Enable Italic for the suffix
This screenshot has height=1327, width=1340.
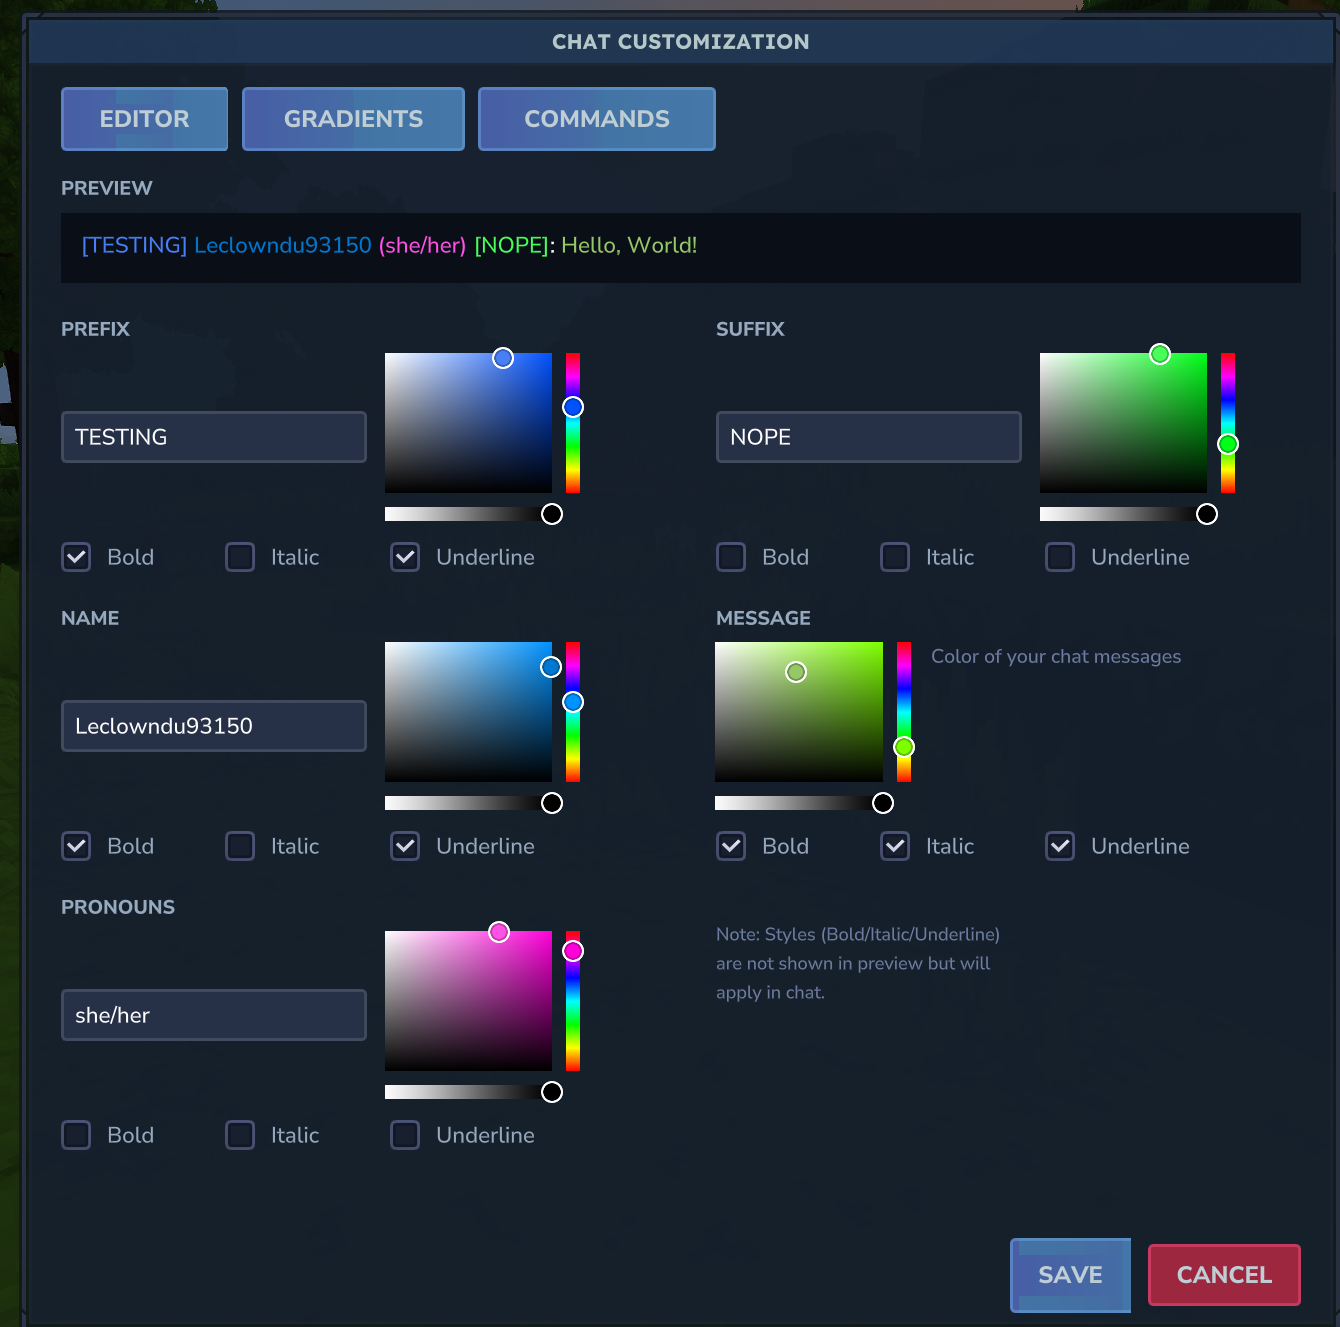point(895,557)
